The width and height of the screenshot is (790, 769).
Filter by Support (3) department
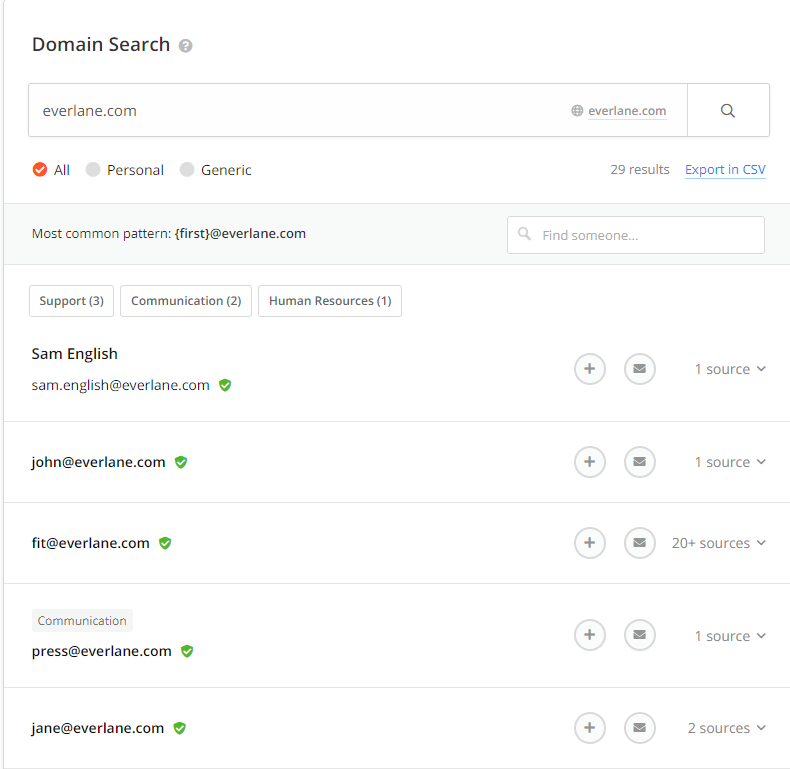pyautogui.click(x=72, y=301)
